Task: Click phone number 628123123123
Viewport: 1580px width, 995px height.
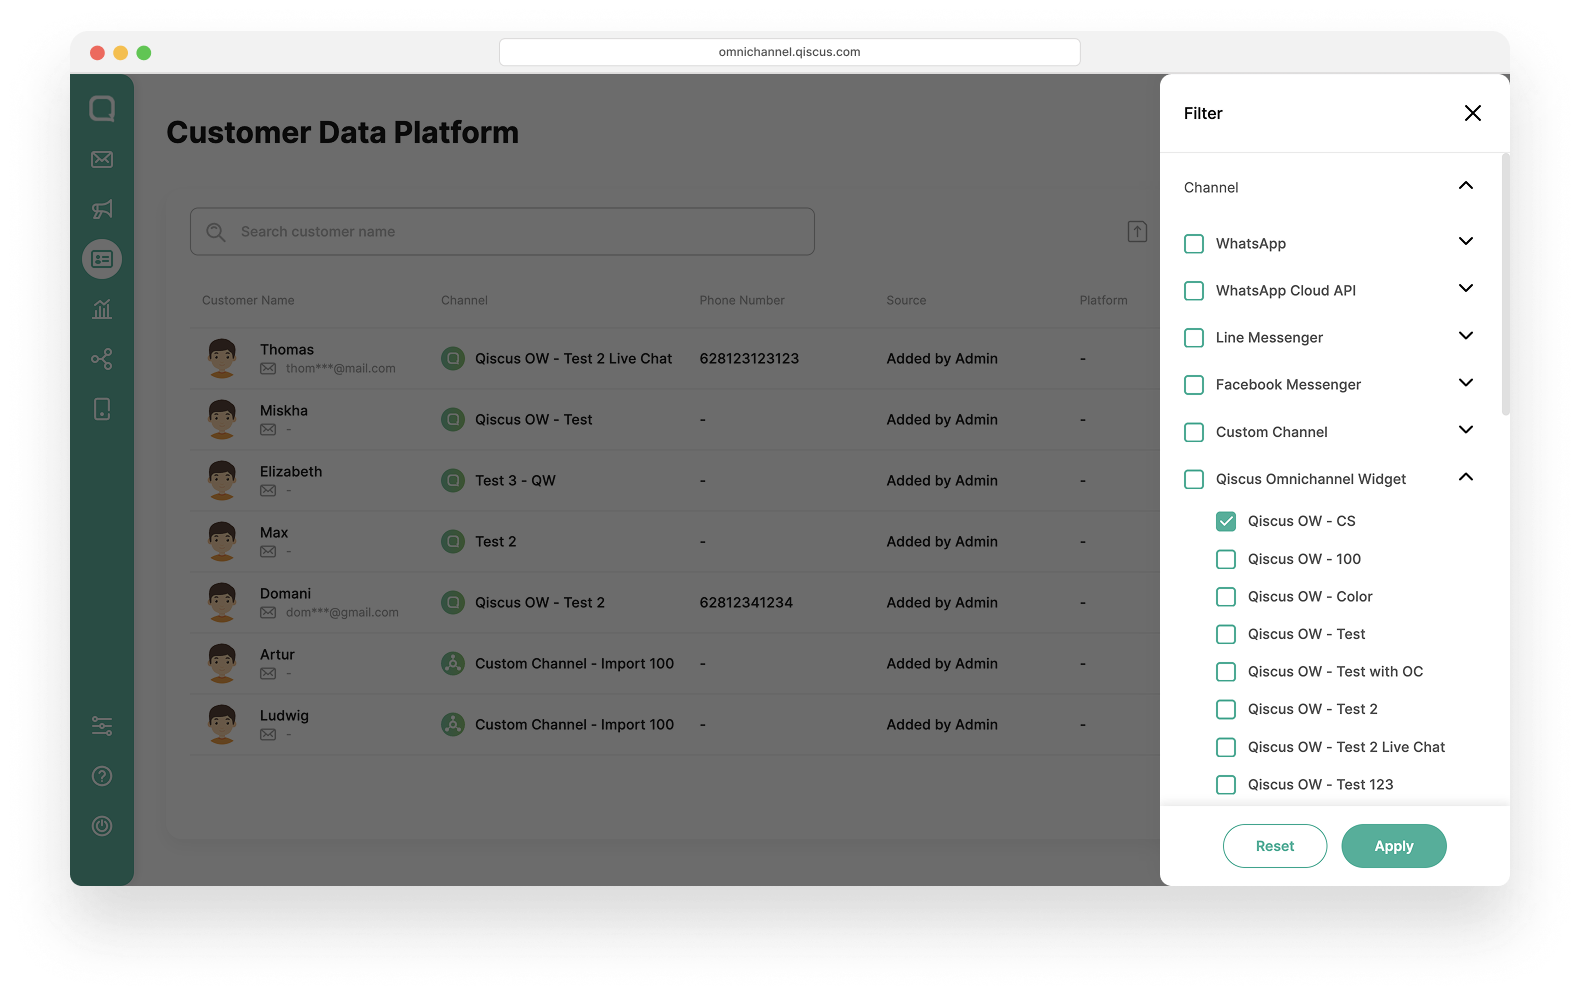Action: pos(749,358)
